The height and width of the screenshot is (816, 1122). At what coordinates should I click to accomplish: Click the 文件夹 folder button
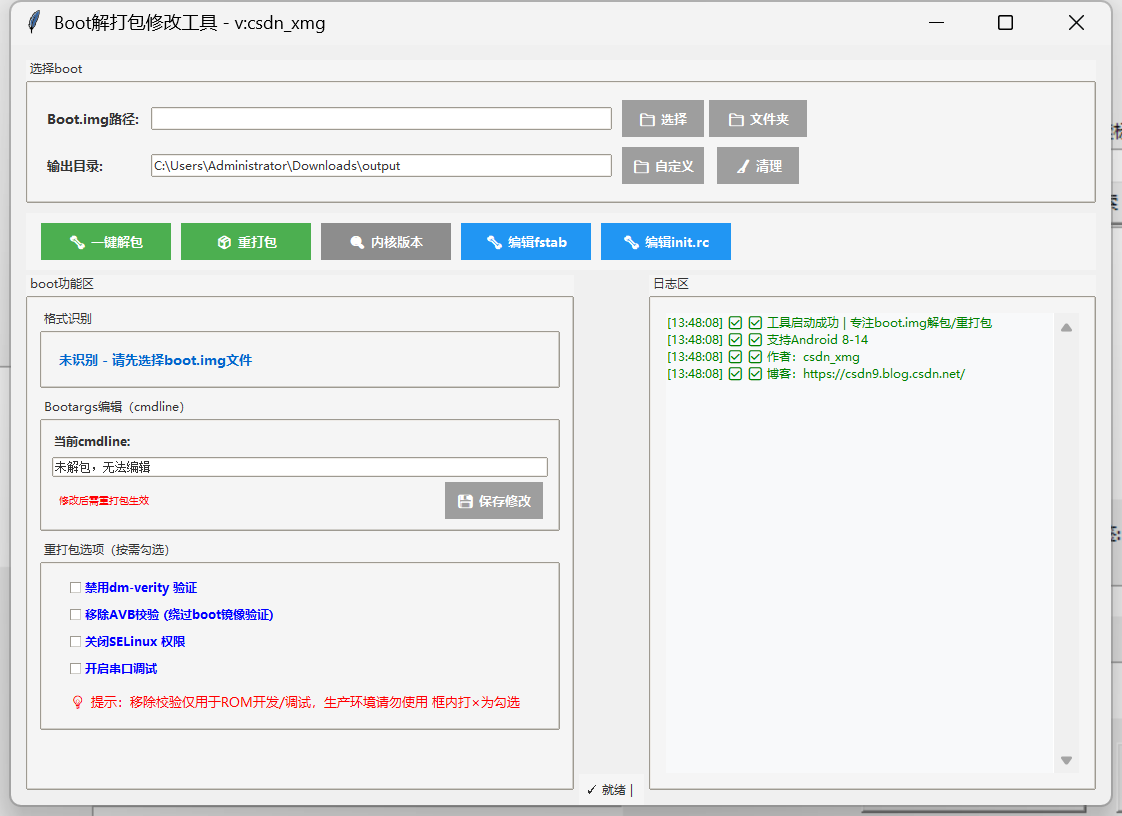coord(757,118)
